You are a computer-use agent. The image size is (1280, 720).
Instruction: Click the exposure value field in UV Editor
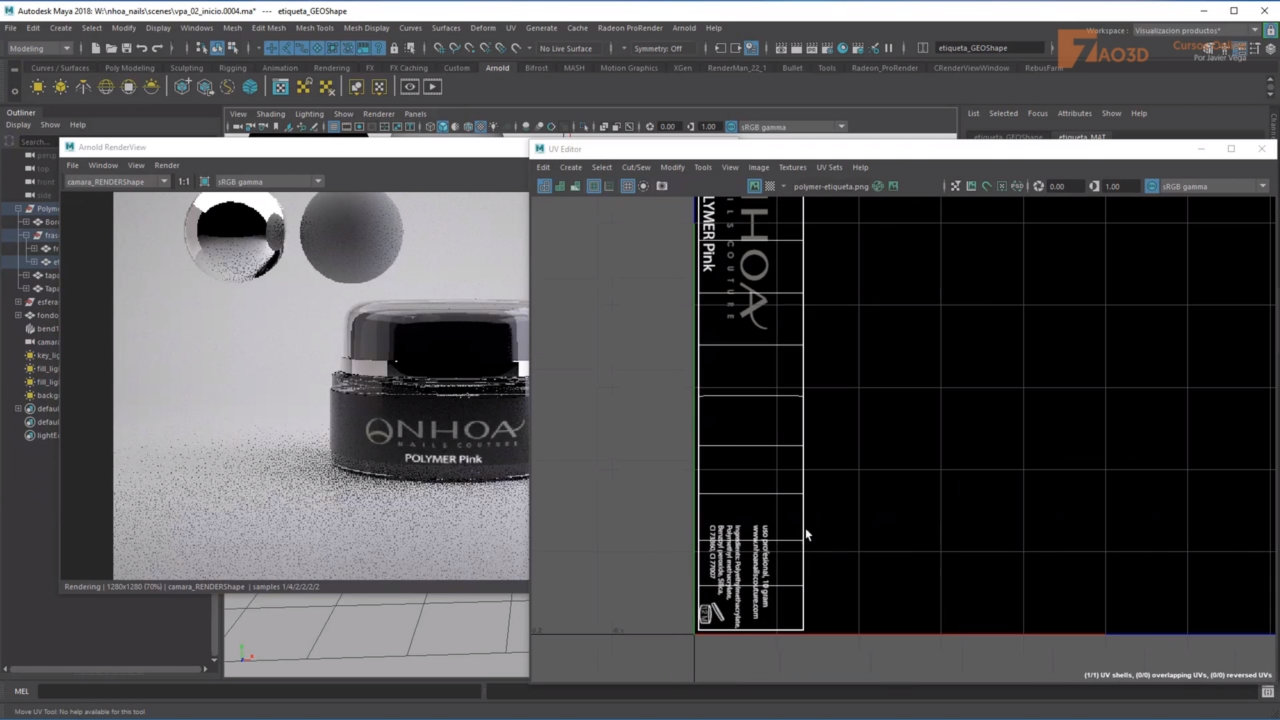coord(1064,186)
